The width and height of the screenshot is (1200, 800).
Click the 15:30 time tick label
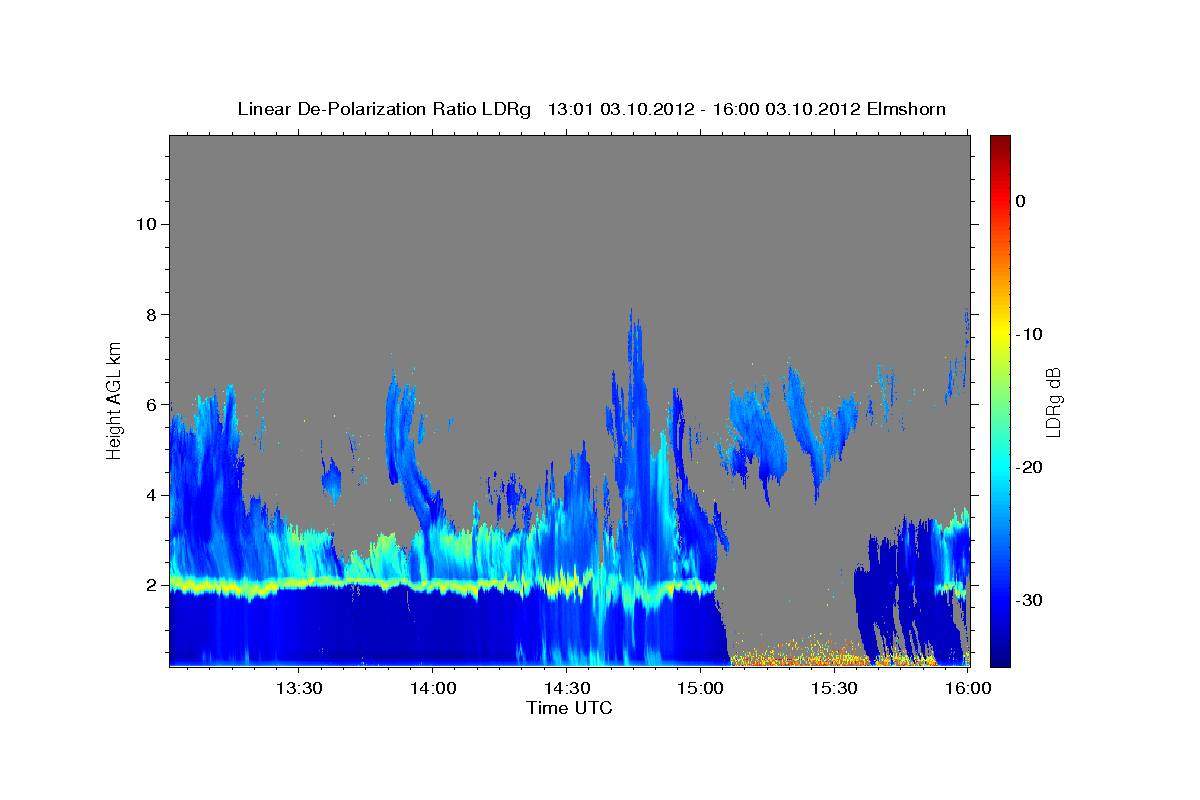[x=834, y=688]
